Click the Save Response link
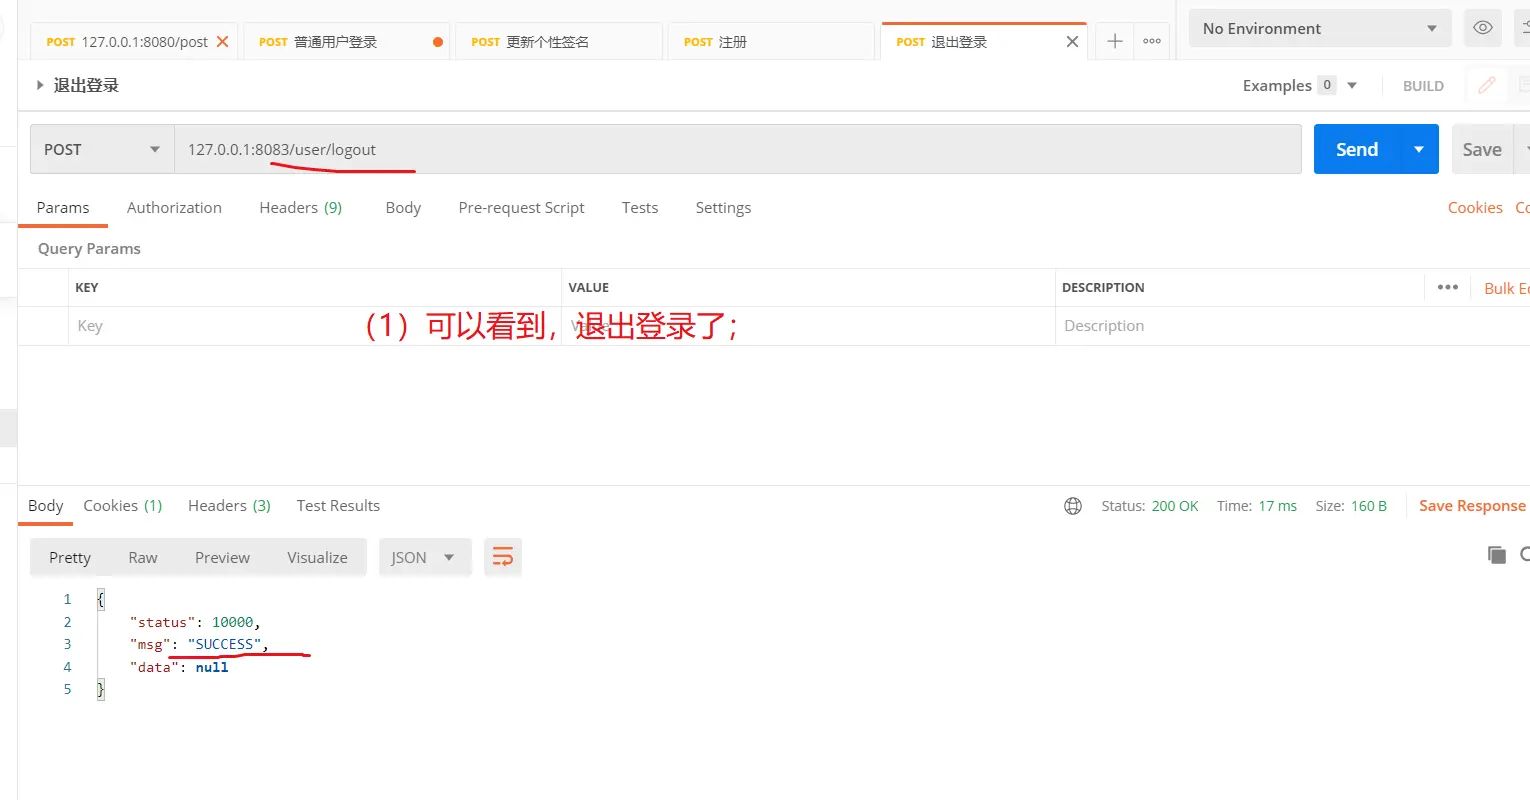Image resolution: width=1530 pixels, height=800 pixels. [1472, 506]
